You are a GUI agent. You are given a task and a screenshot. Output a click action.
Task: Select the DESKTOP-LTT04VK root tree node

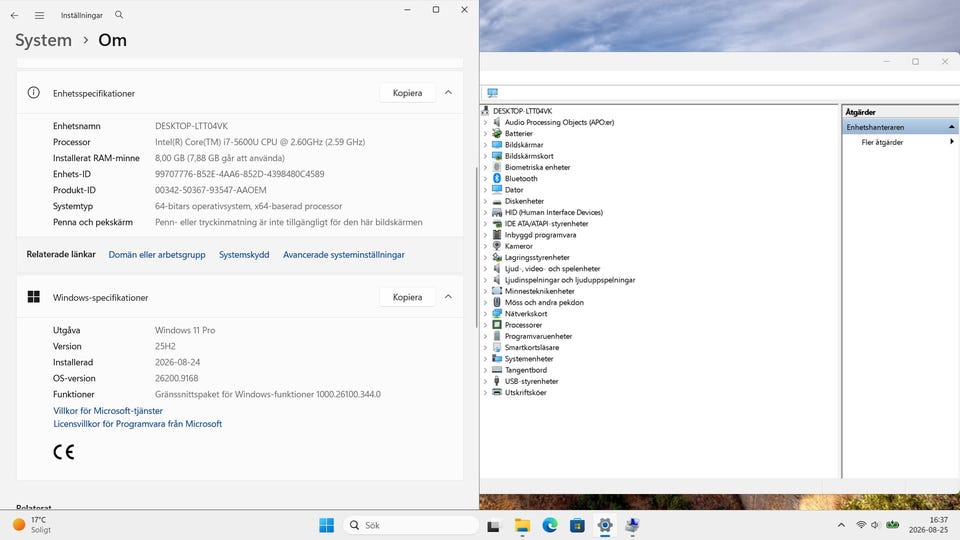(522, 111)
